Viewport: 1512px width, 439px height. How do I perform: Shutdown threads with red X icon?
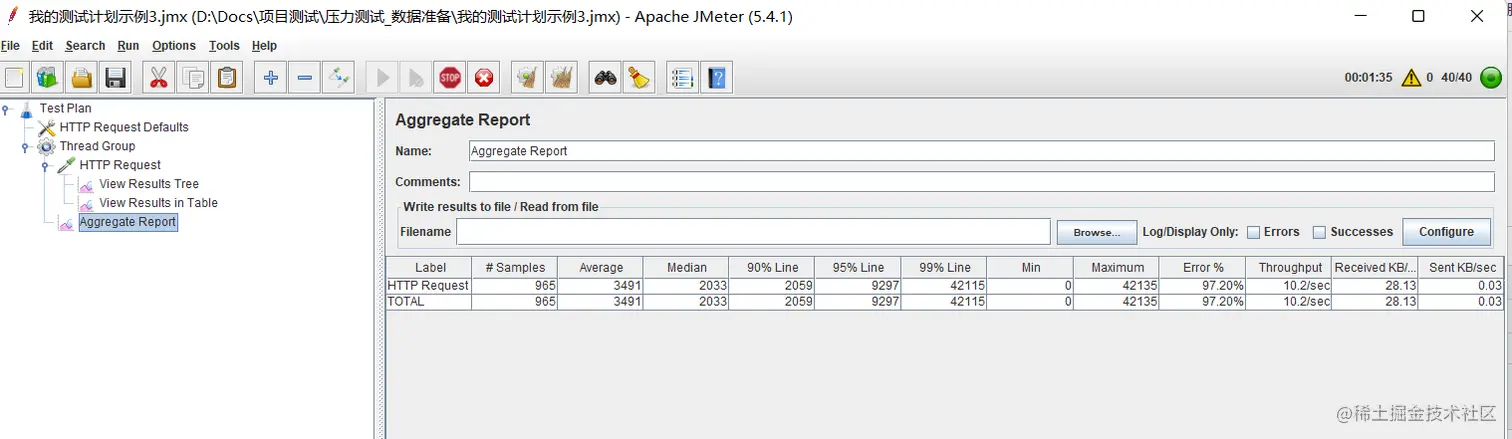click(484, 77)
